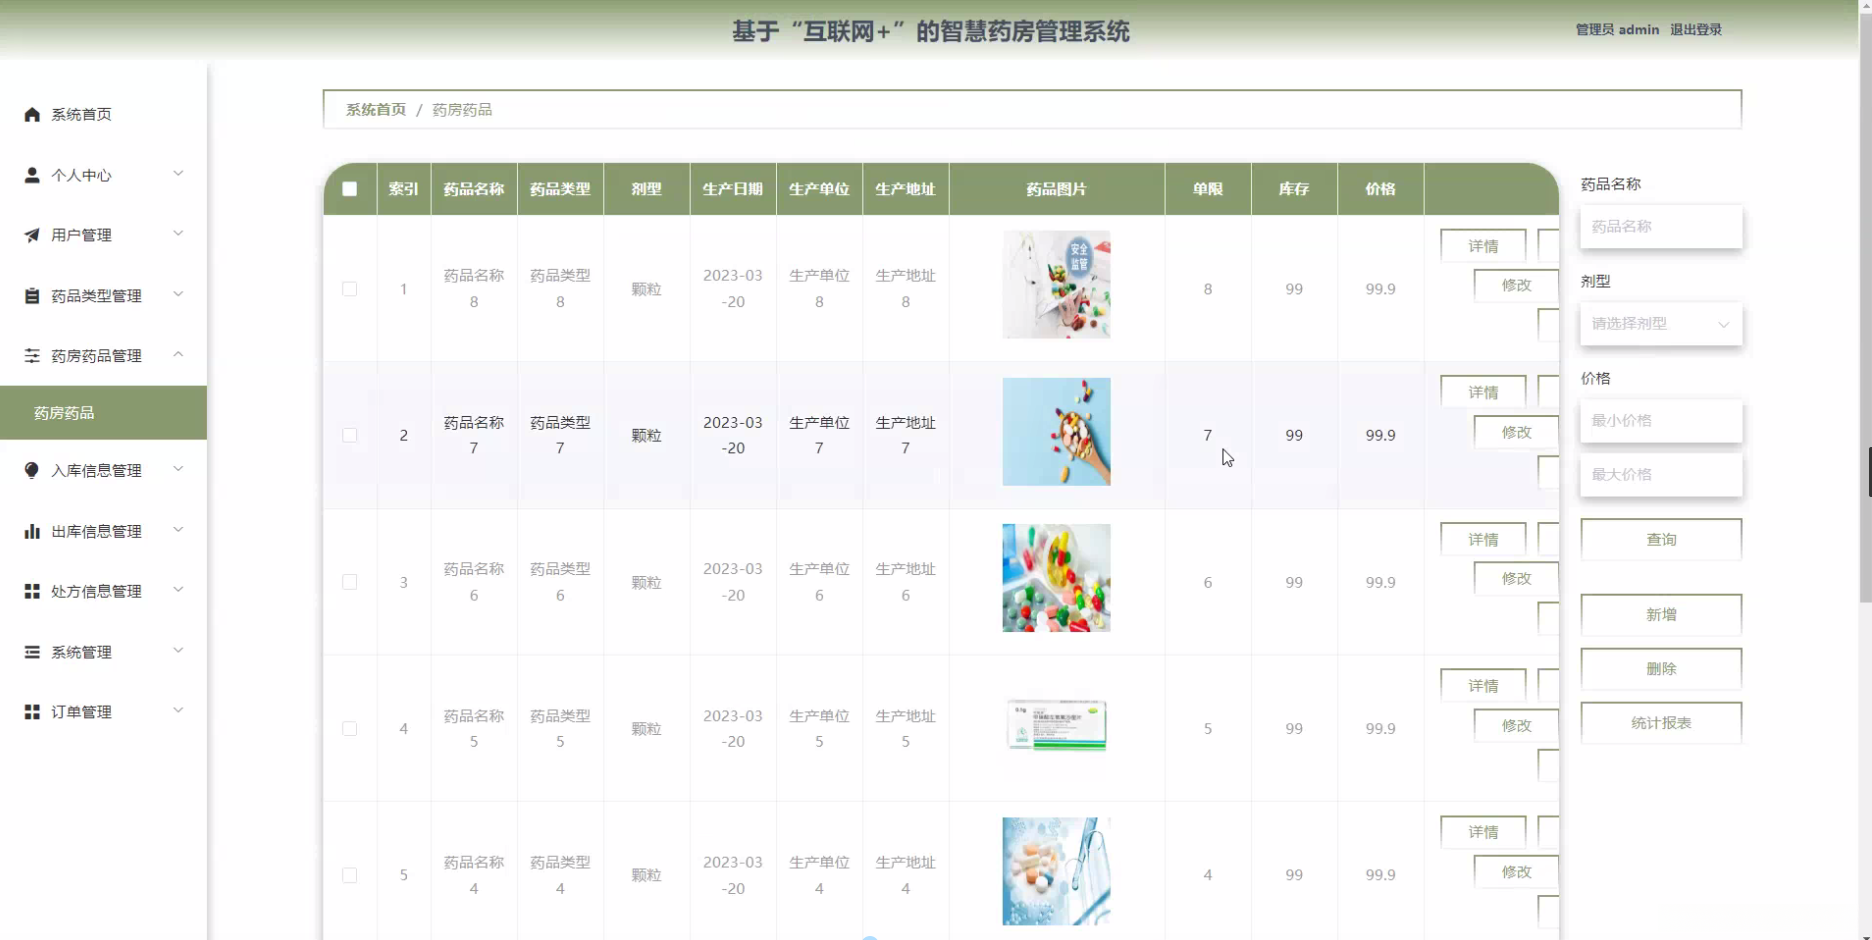This screenshot has width=1872, height=940.
Task: Open the drug image for row 3
Action: [x=1056, y=578]
